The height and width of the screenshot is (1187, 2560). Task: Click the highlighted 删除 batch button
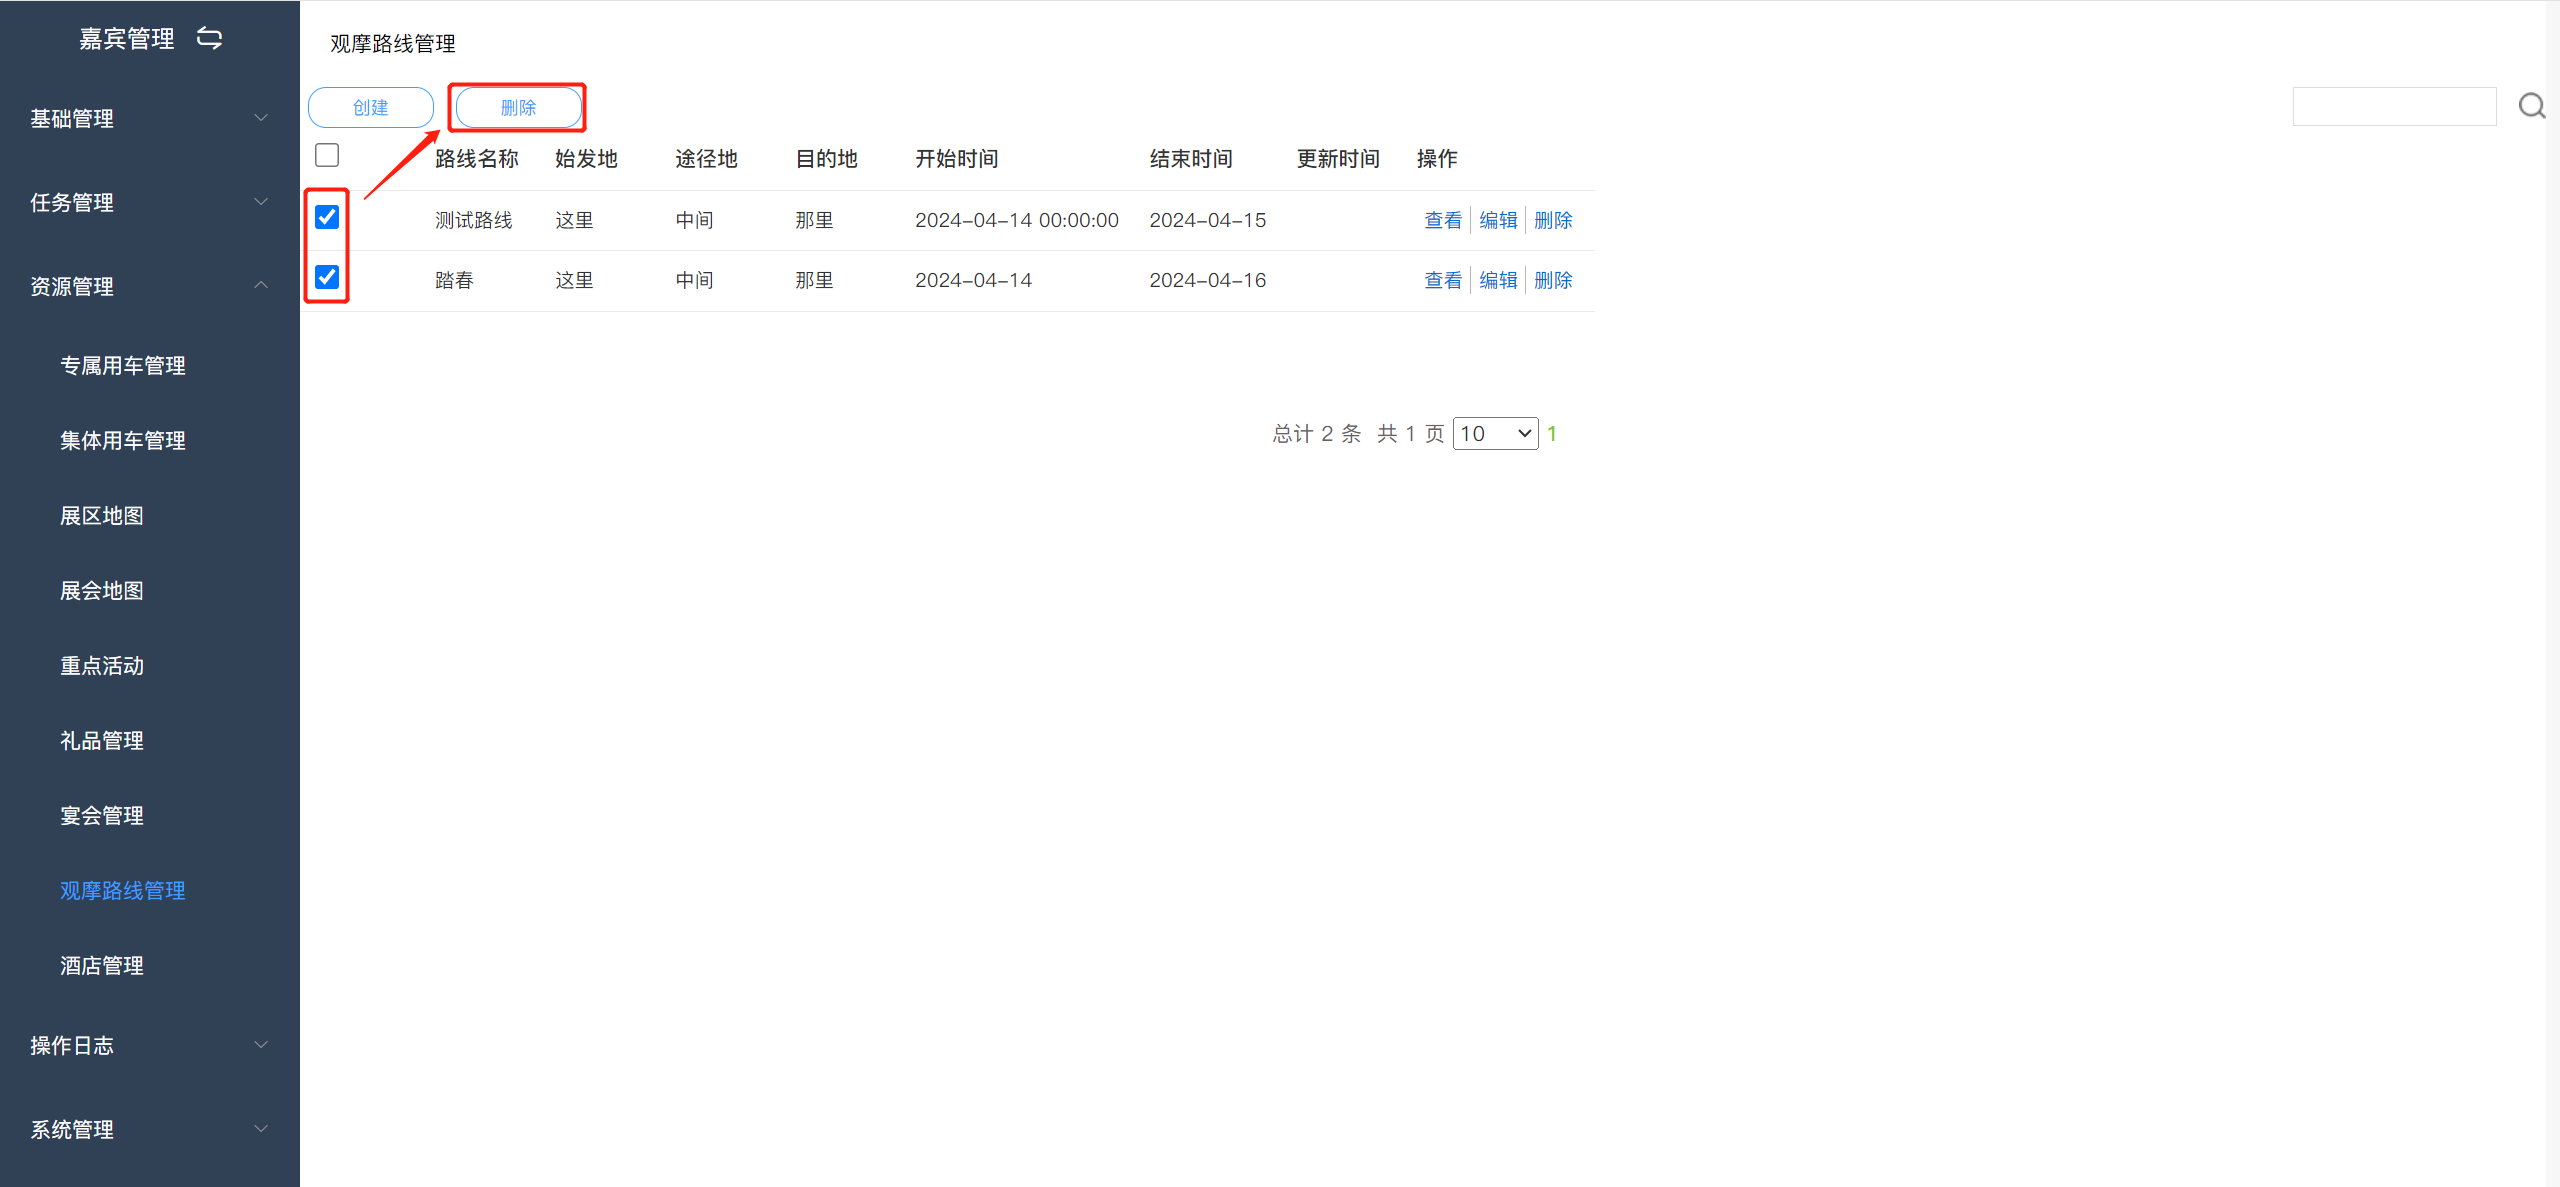point(518,107)
